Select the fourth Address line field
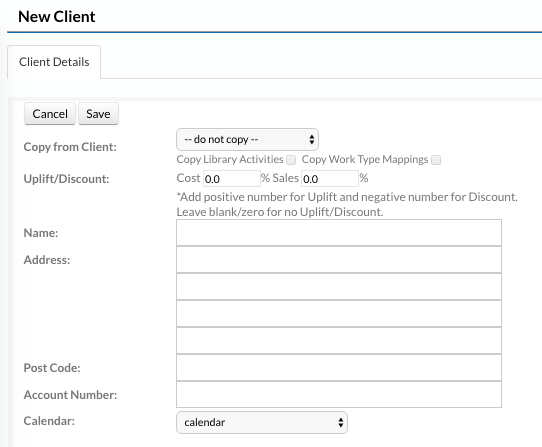This screenshot has width=542, height=447. (x=339, y=341)
